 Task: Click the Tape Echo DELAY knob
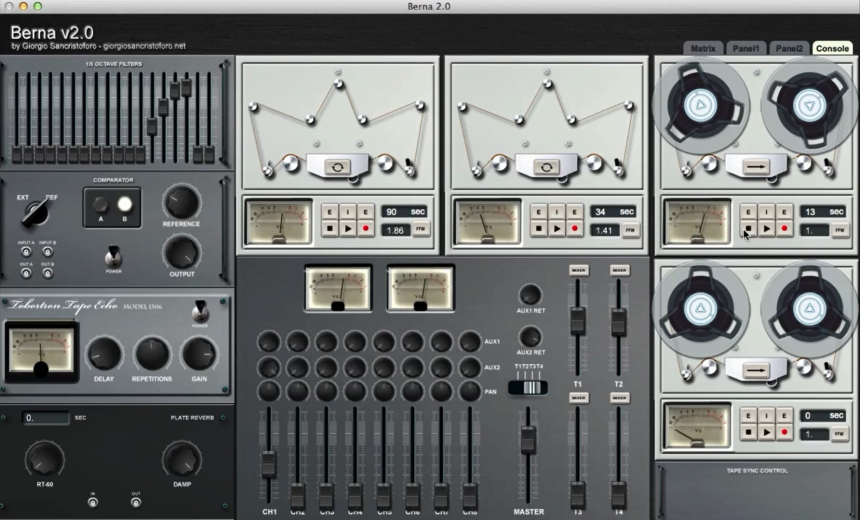(104, 353)
